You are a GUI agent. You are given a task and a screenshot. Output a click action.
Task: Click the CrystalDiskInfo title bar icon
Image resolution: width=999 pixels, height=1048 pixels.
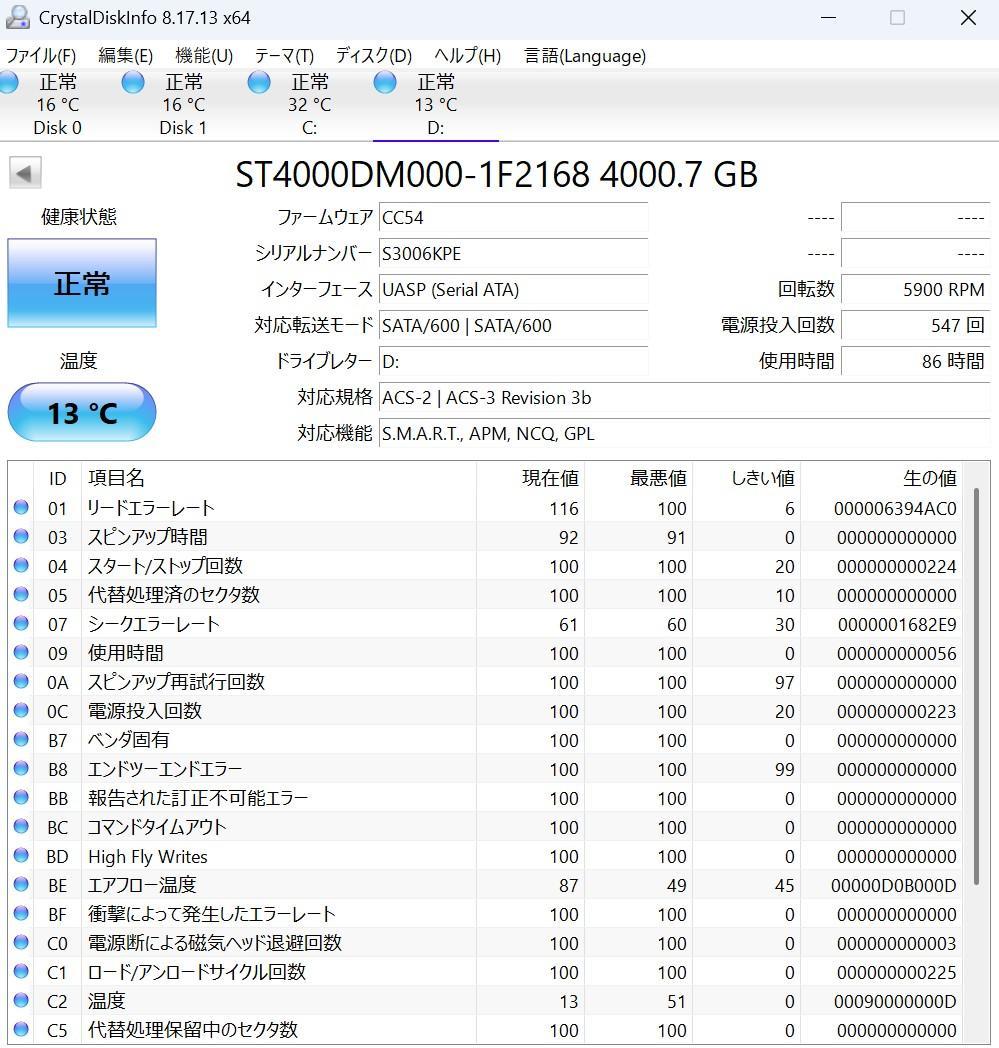tap(18, 17)
